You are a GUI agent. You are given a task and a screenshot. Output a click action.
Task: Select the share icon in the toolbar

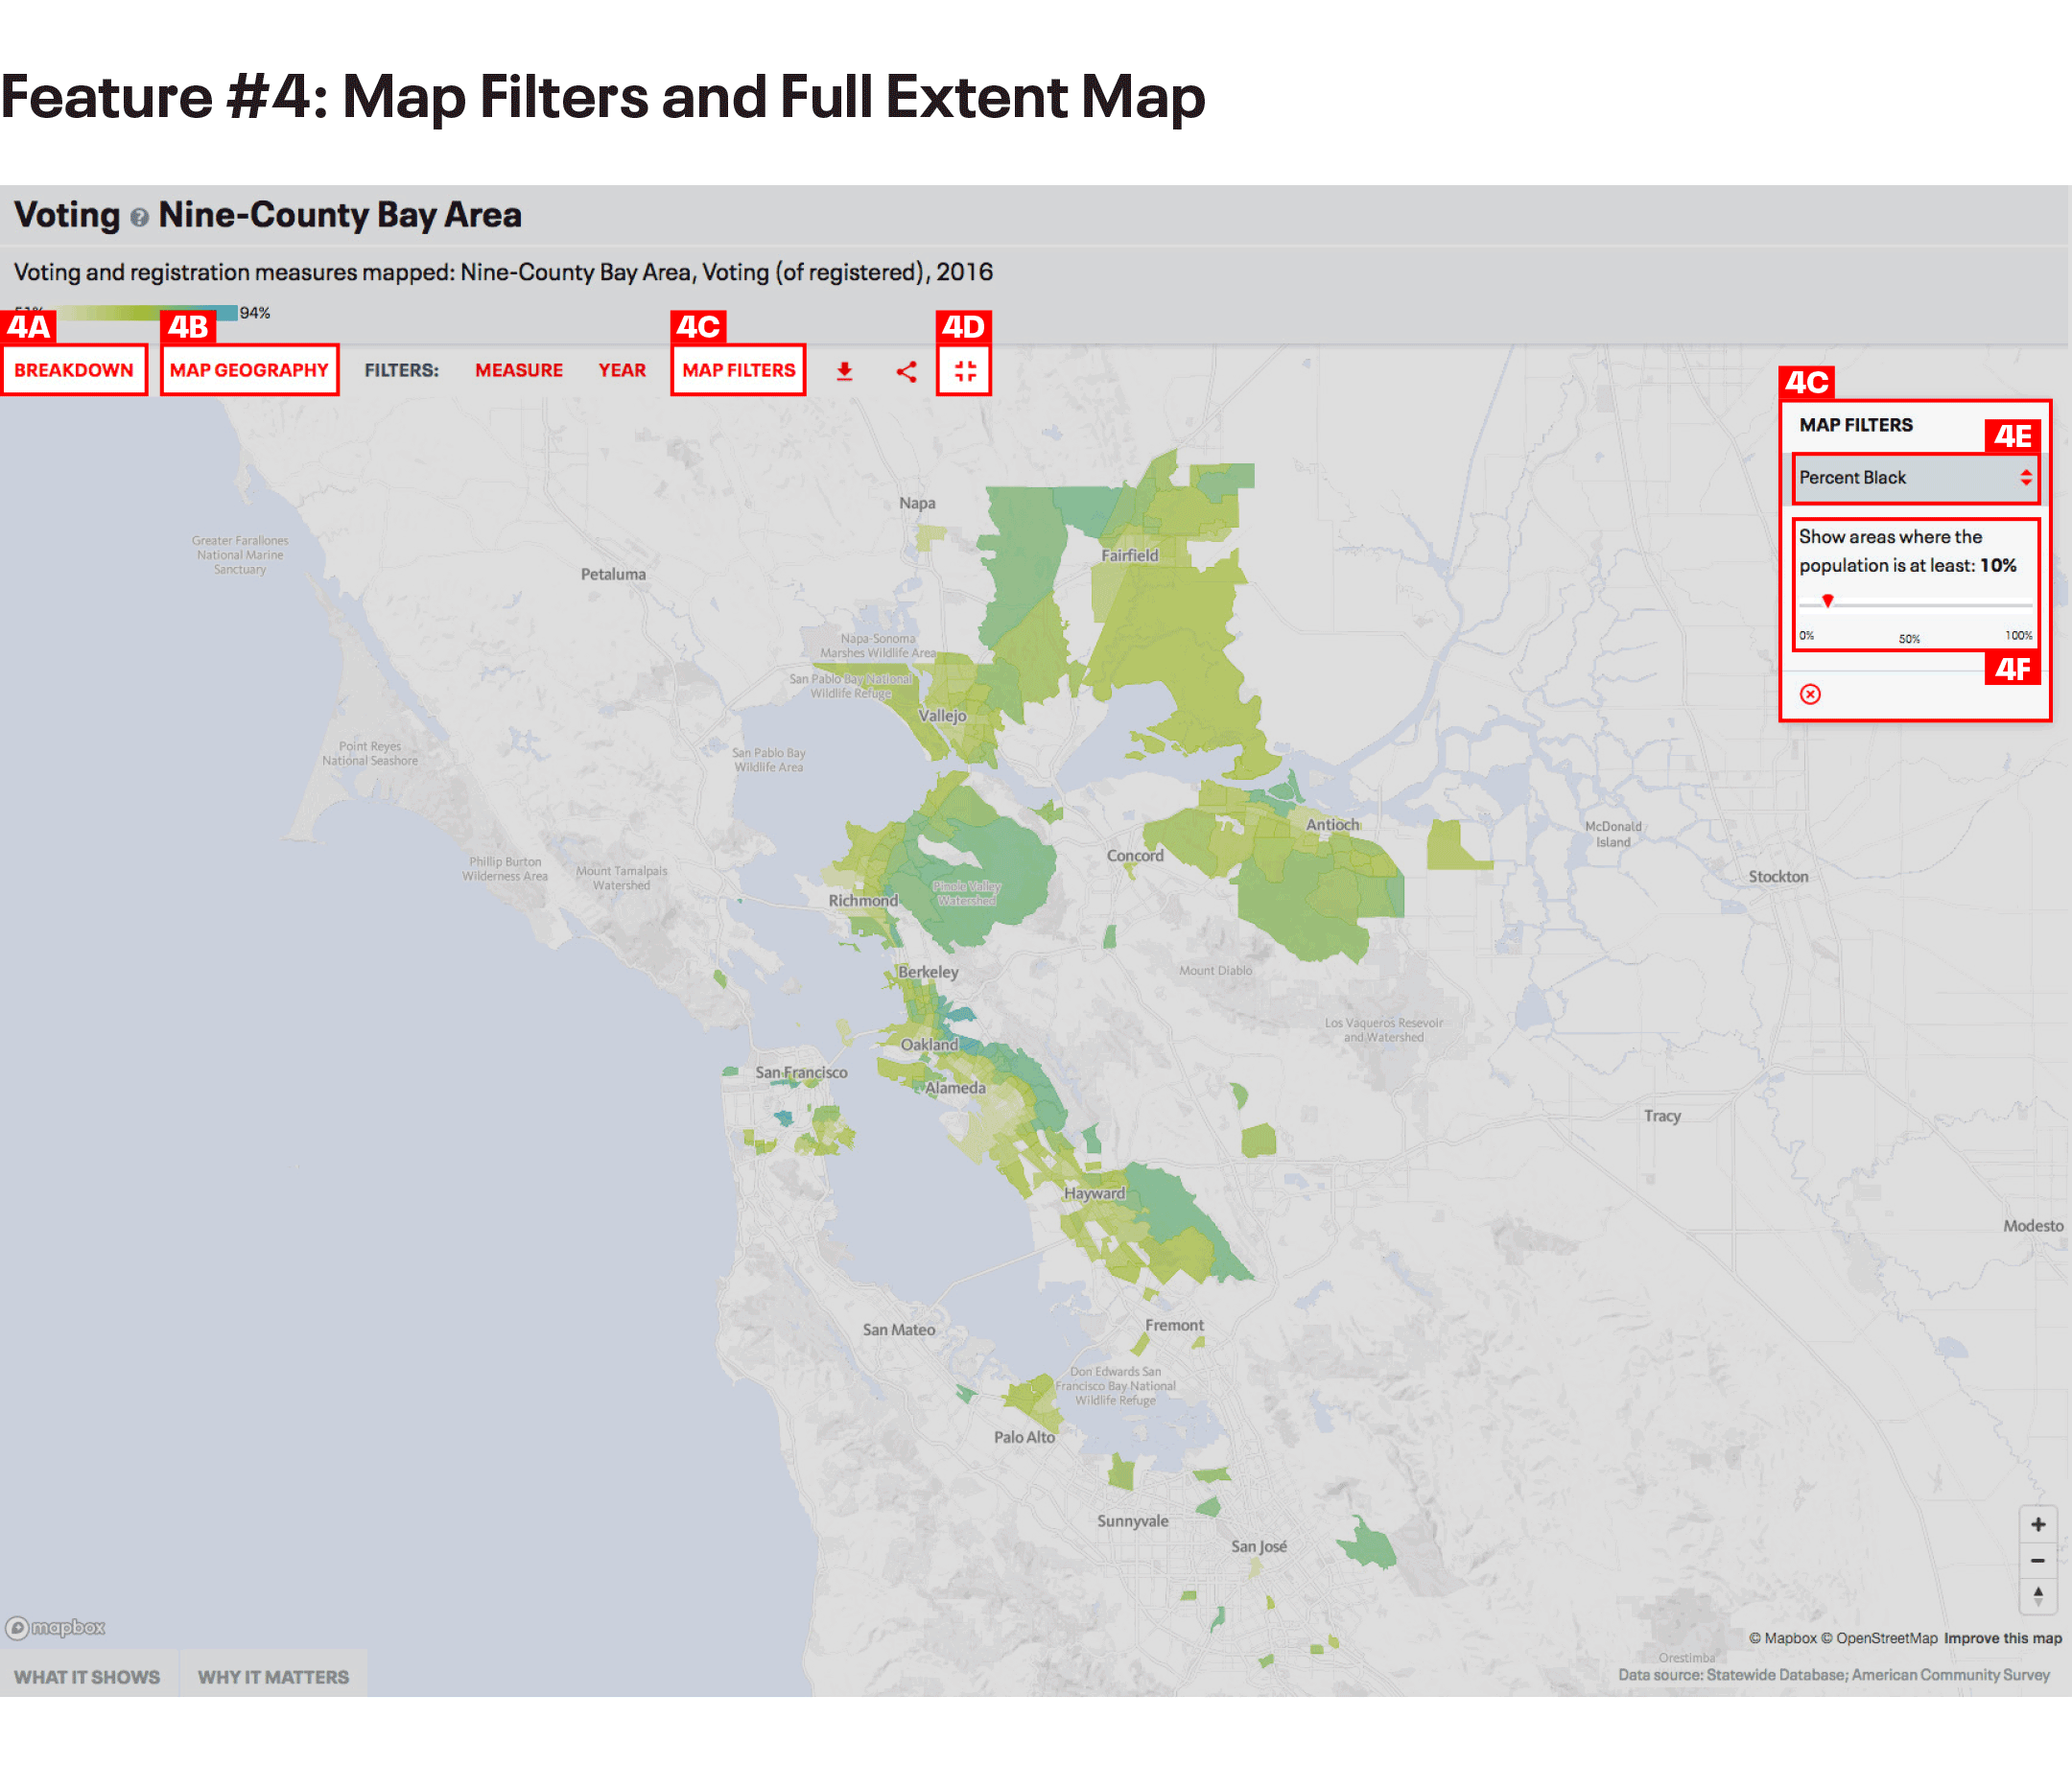906,370
